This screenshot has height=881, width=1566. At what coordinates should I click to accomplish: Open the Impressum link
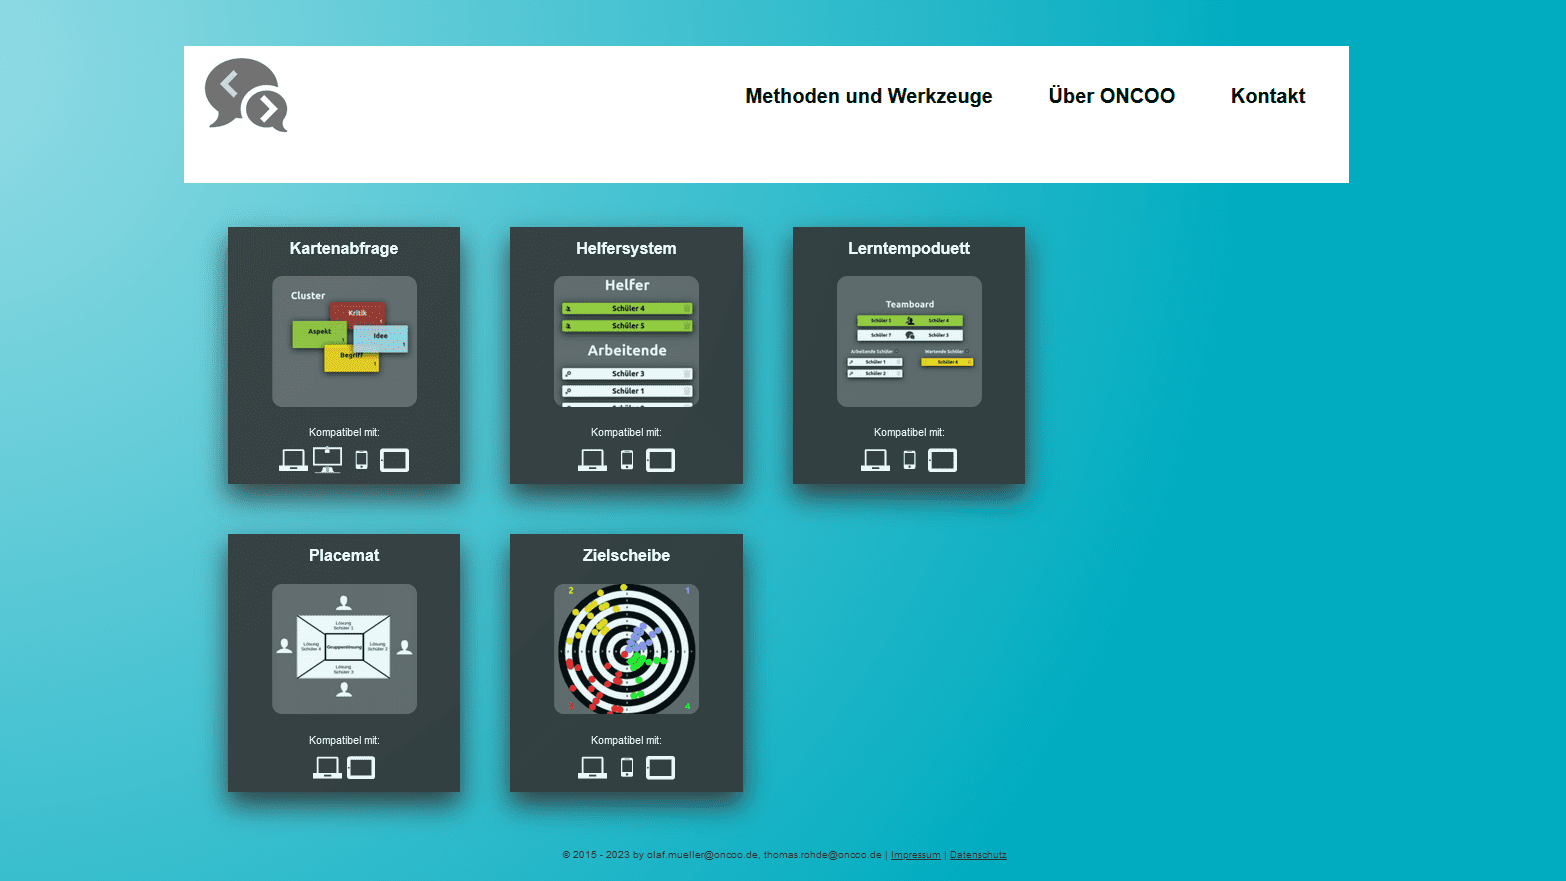click(915, 855)
